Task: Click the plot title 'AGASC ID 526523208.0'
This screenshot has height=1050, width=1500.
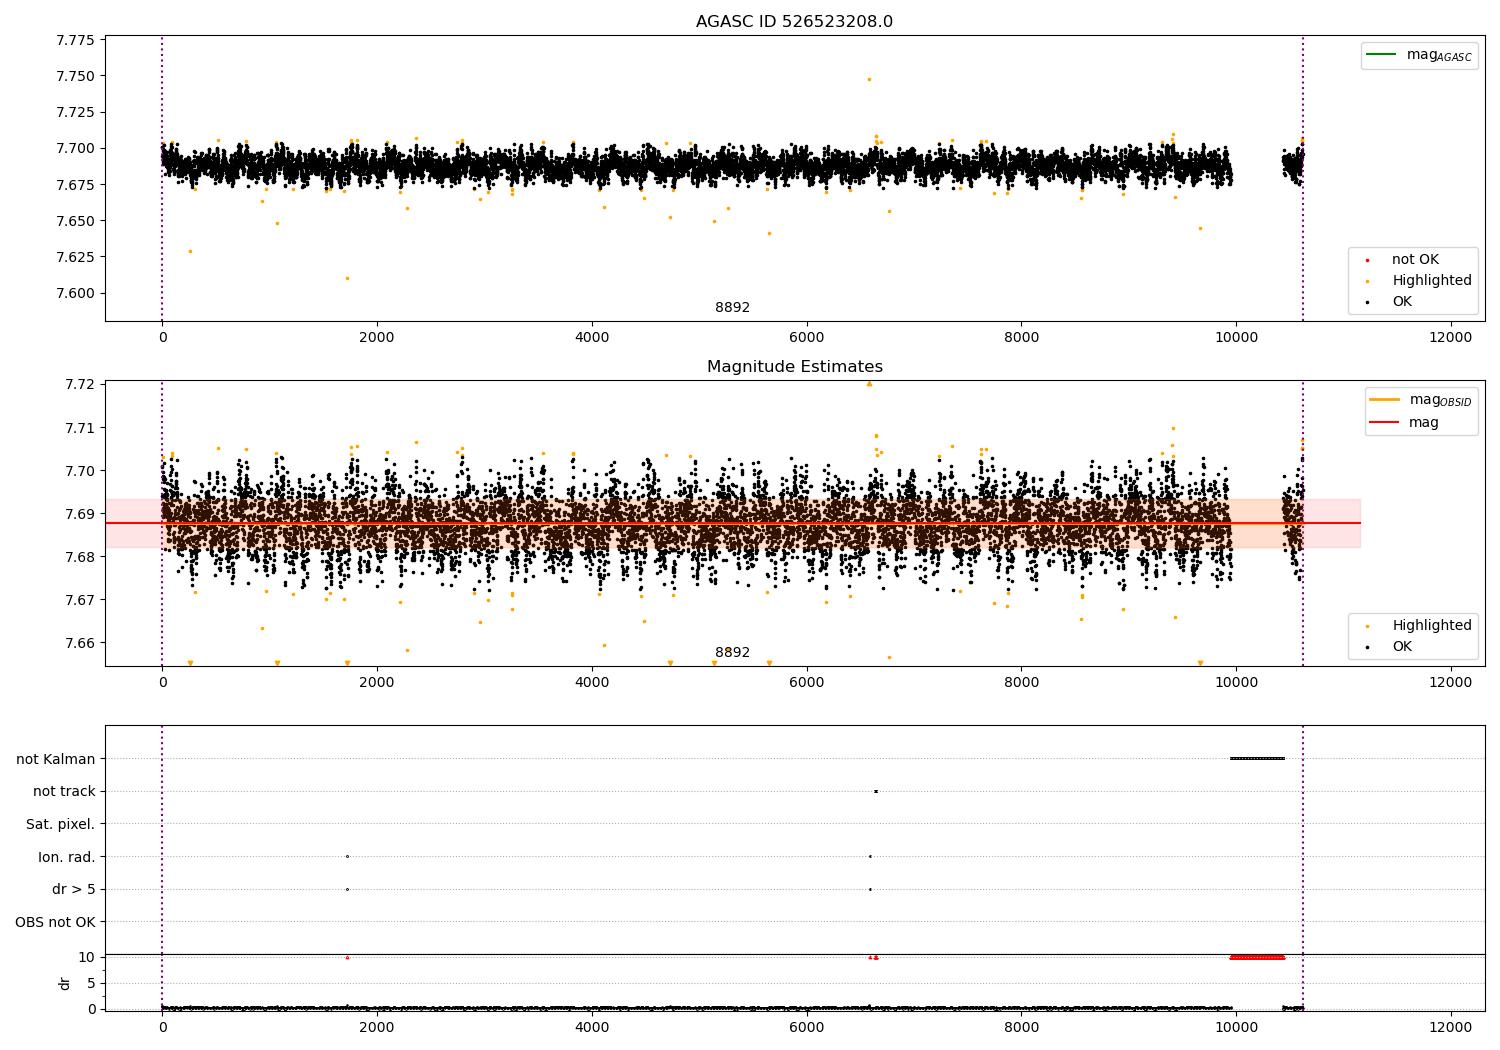Action: 794,22
